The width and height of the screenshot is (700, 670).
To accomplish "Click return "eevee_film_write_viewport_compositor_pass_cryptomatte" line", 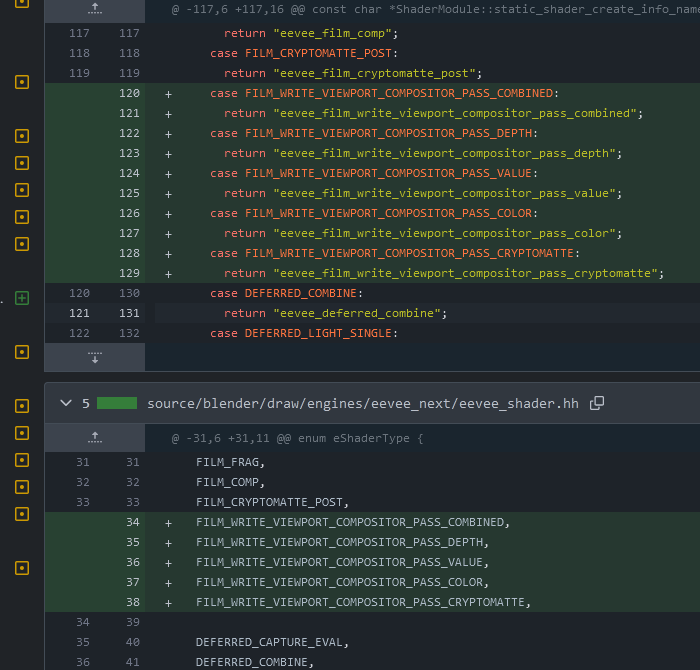I will (444, 273).
